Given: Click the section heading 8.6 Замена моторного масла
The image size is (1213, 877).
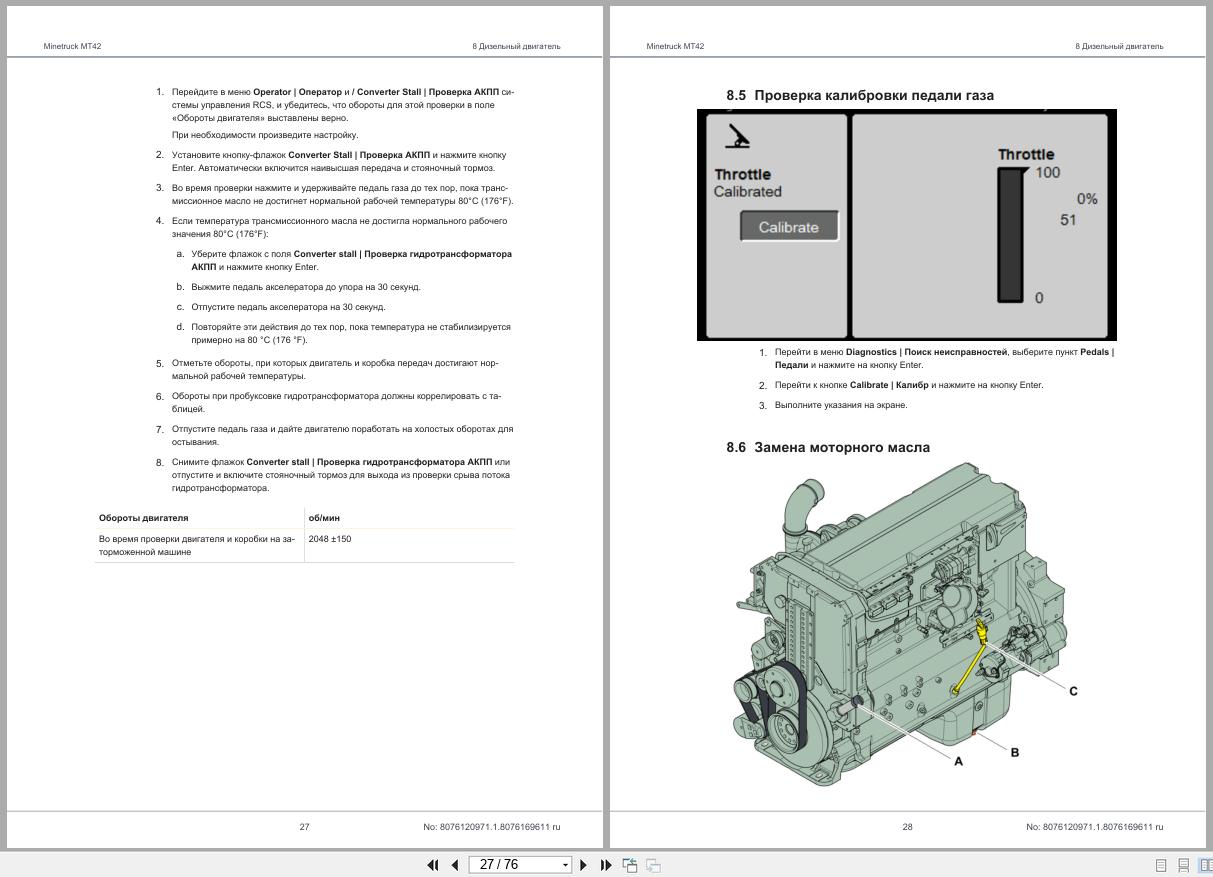Looking at the screenshot, I should [x=828, y=447].
